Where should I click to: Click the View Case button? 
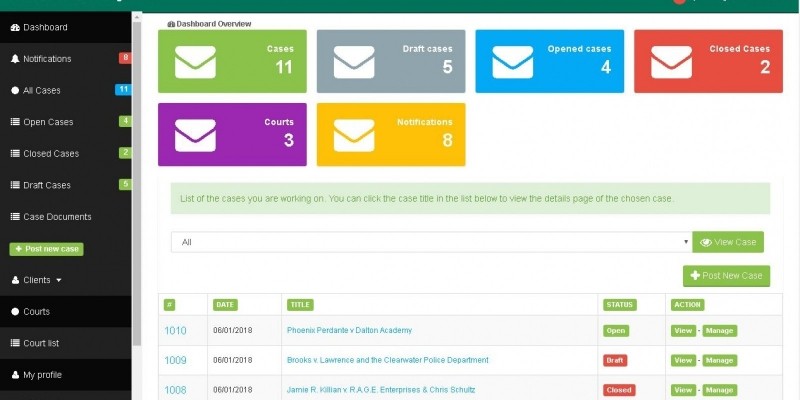728,242
